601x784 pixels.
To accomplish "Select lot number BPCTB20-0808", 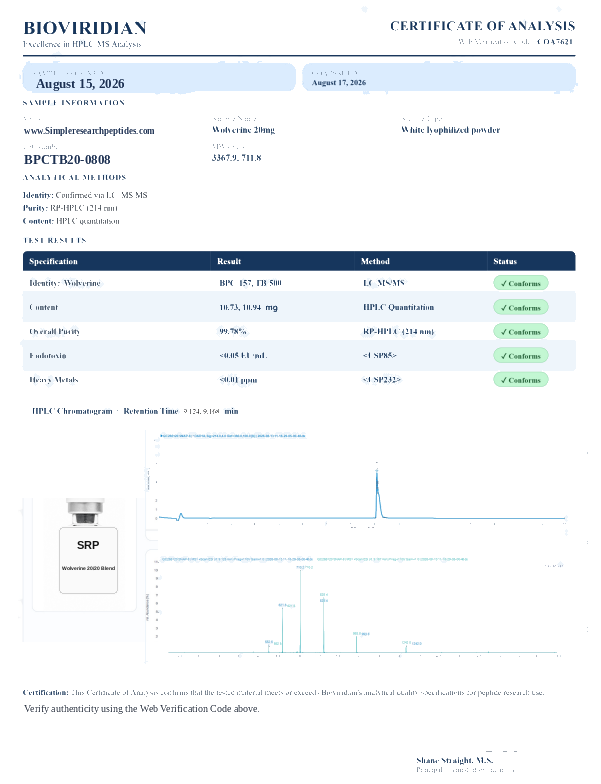I will click(x=67, y=160).
